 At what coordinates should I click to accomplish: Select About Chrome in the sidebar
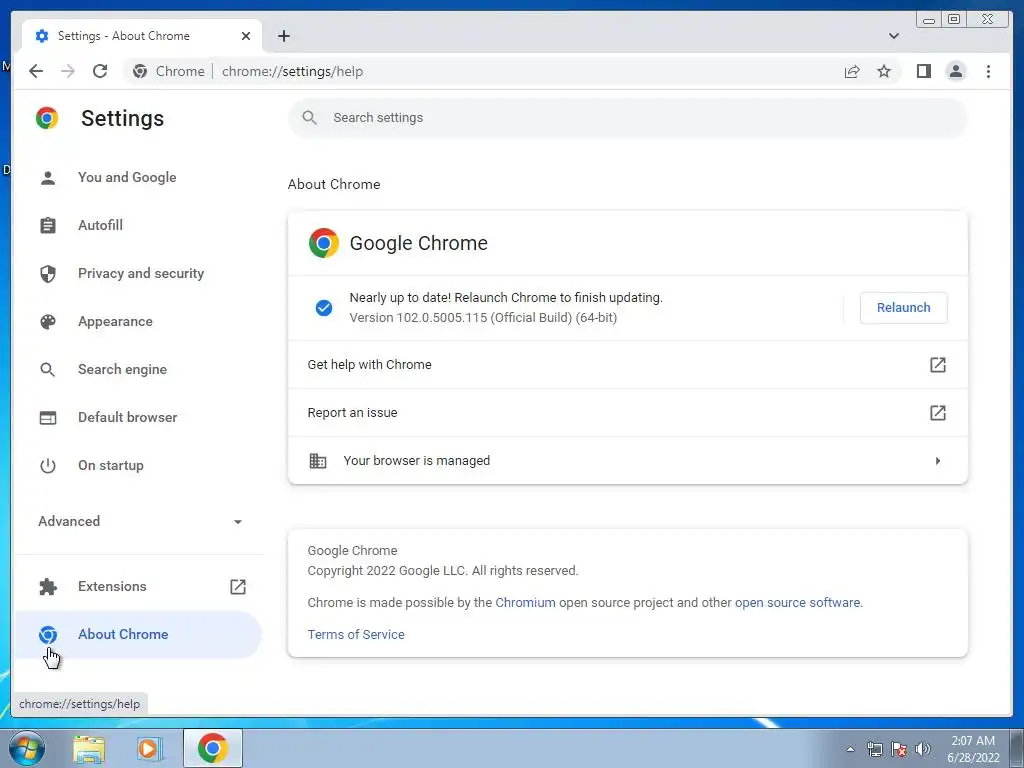pyautogui.click(x=138, y=634)
